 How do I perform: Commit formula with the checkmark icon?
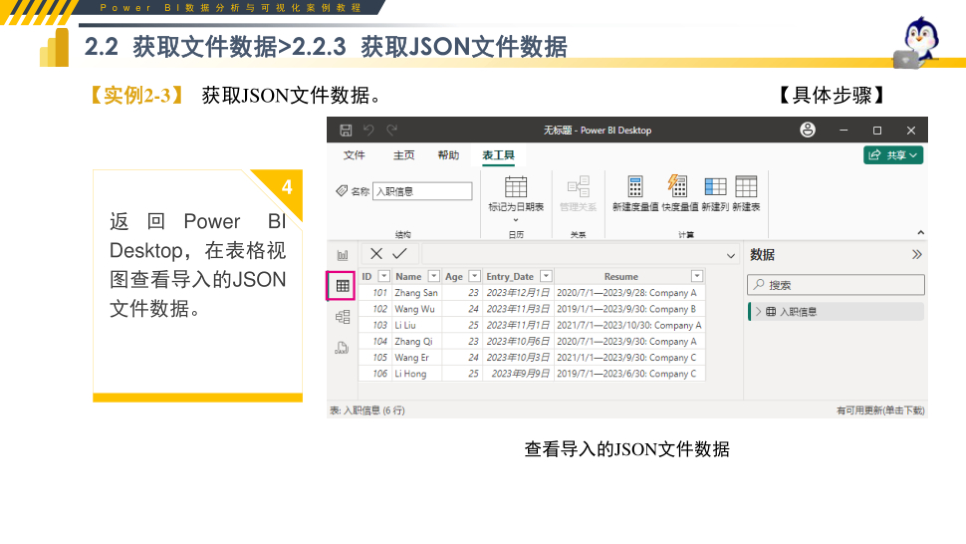pyautogui.click(x=400, y=253)
